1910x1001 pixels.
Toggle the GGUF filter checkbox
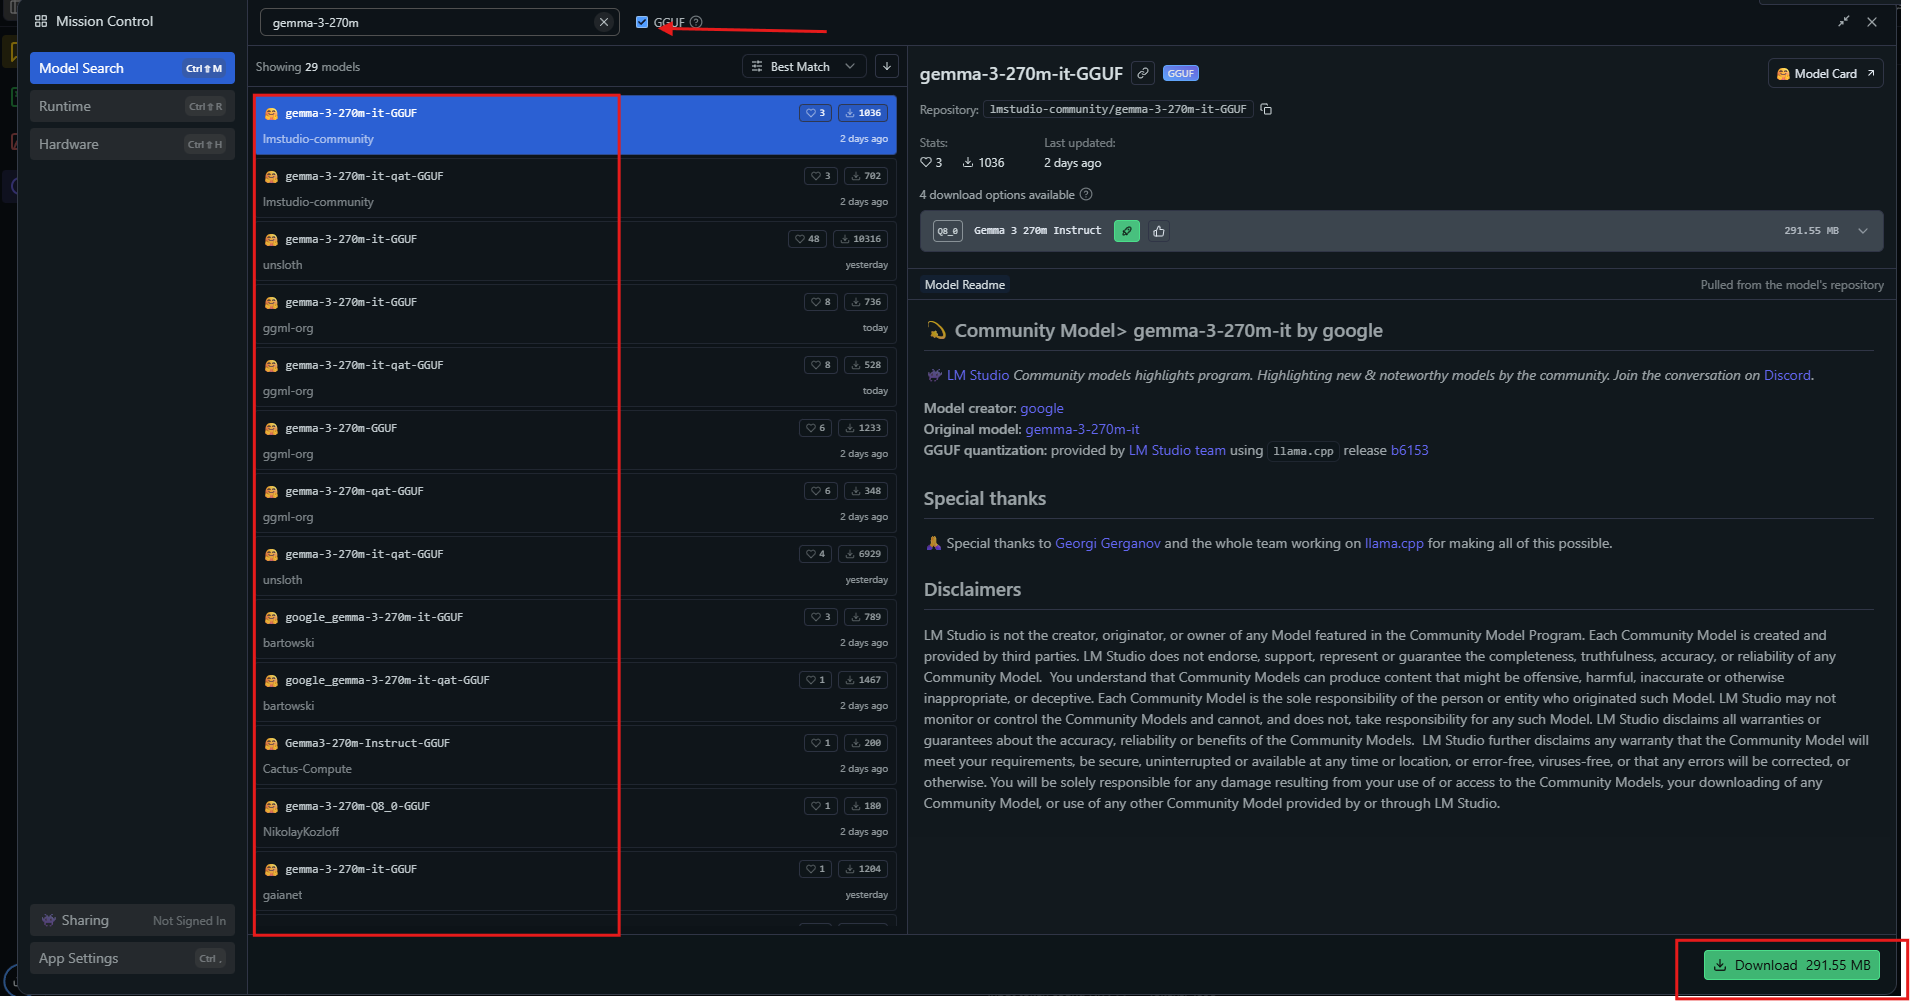(x=642, y=22)
